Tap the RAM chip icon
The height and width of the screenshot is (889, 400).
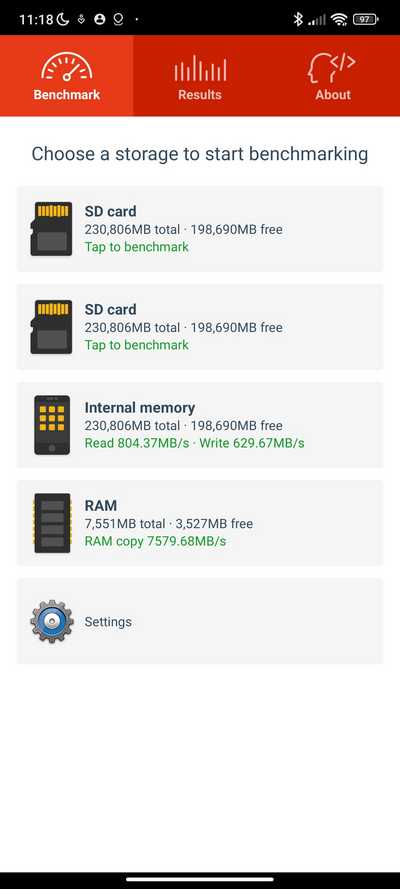click(52, 523)
